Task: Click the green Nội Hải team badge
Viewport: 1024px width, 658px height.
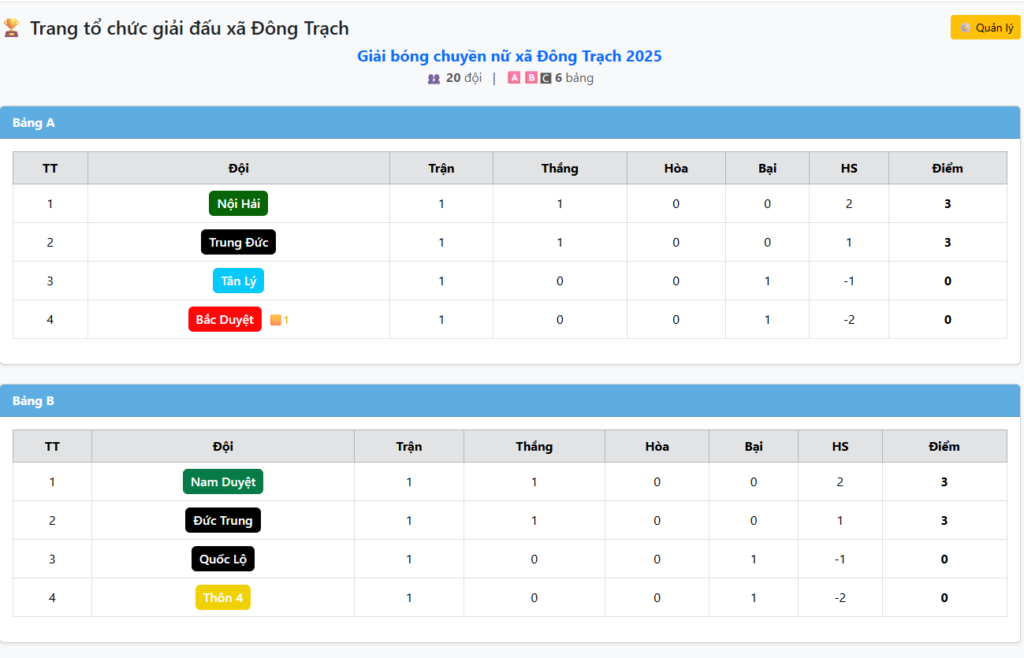Action: (x=238, y=204)
